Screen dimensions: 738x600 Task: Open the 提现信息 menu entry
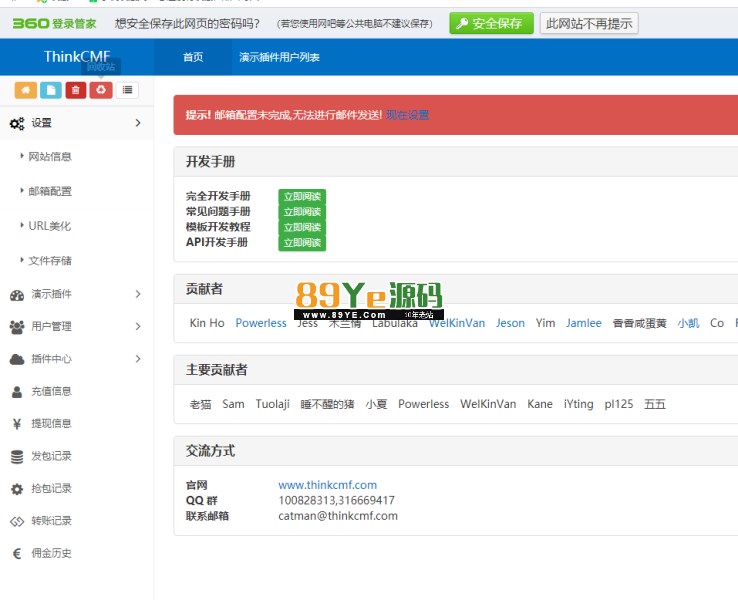[51, 424]
